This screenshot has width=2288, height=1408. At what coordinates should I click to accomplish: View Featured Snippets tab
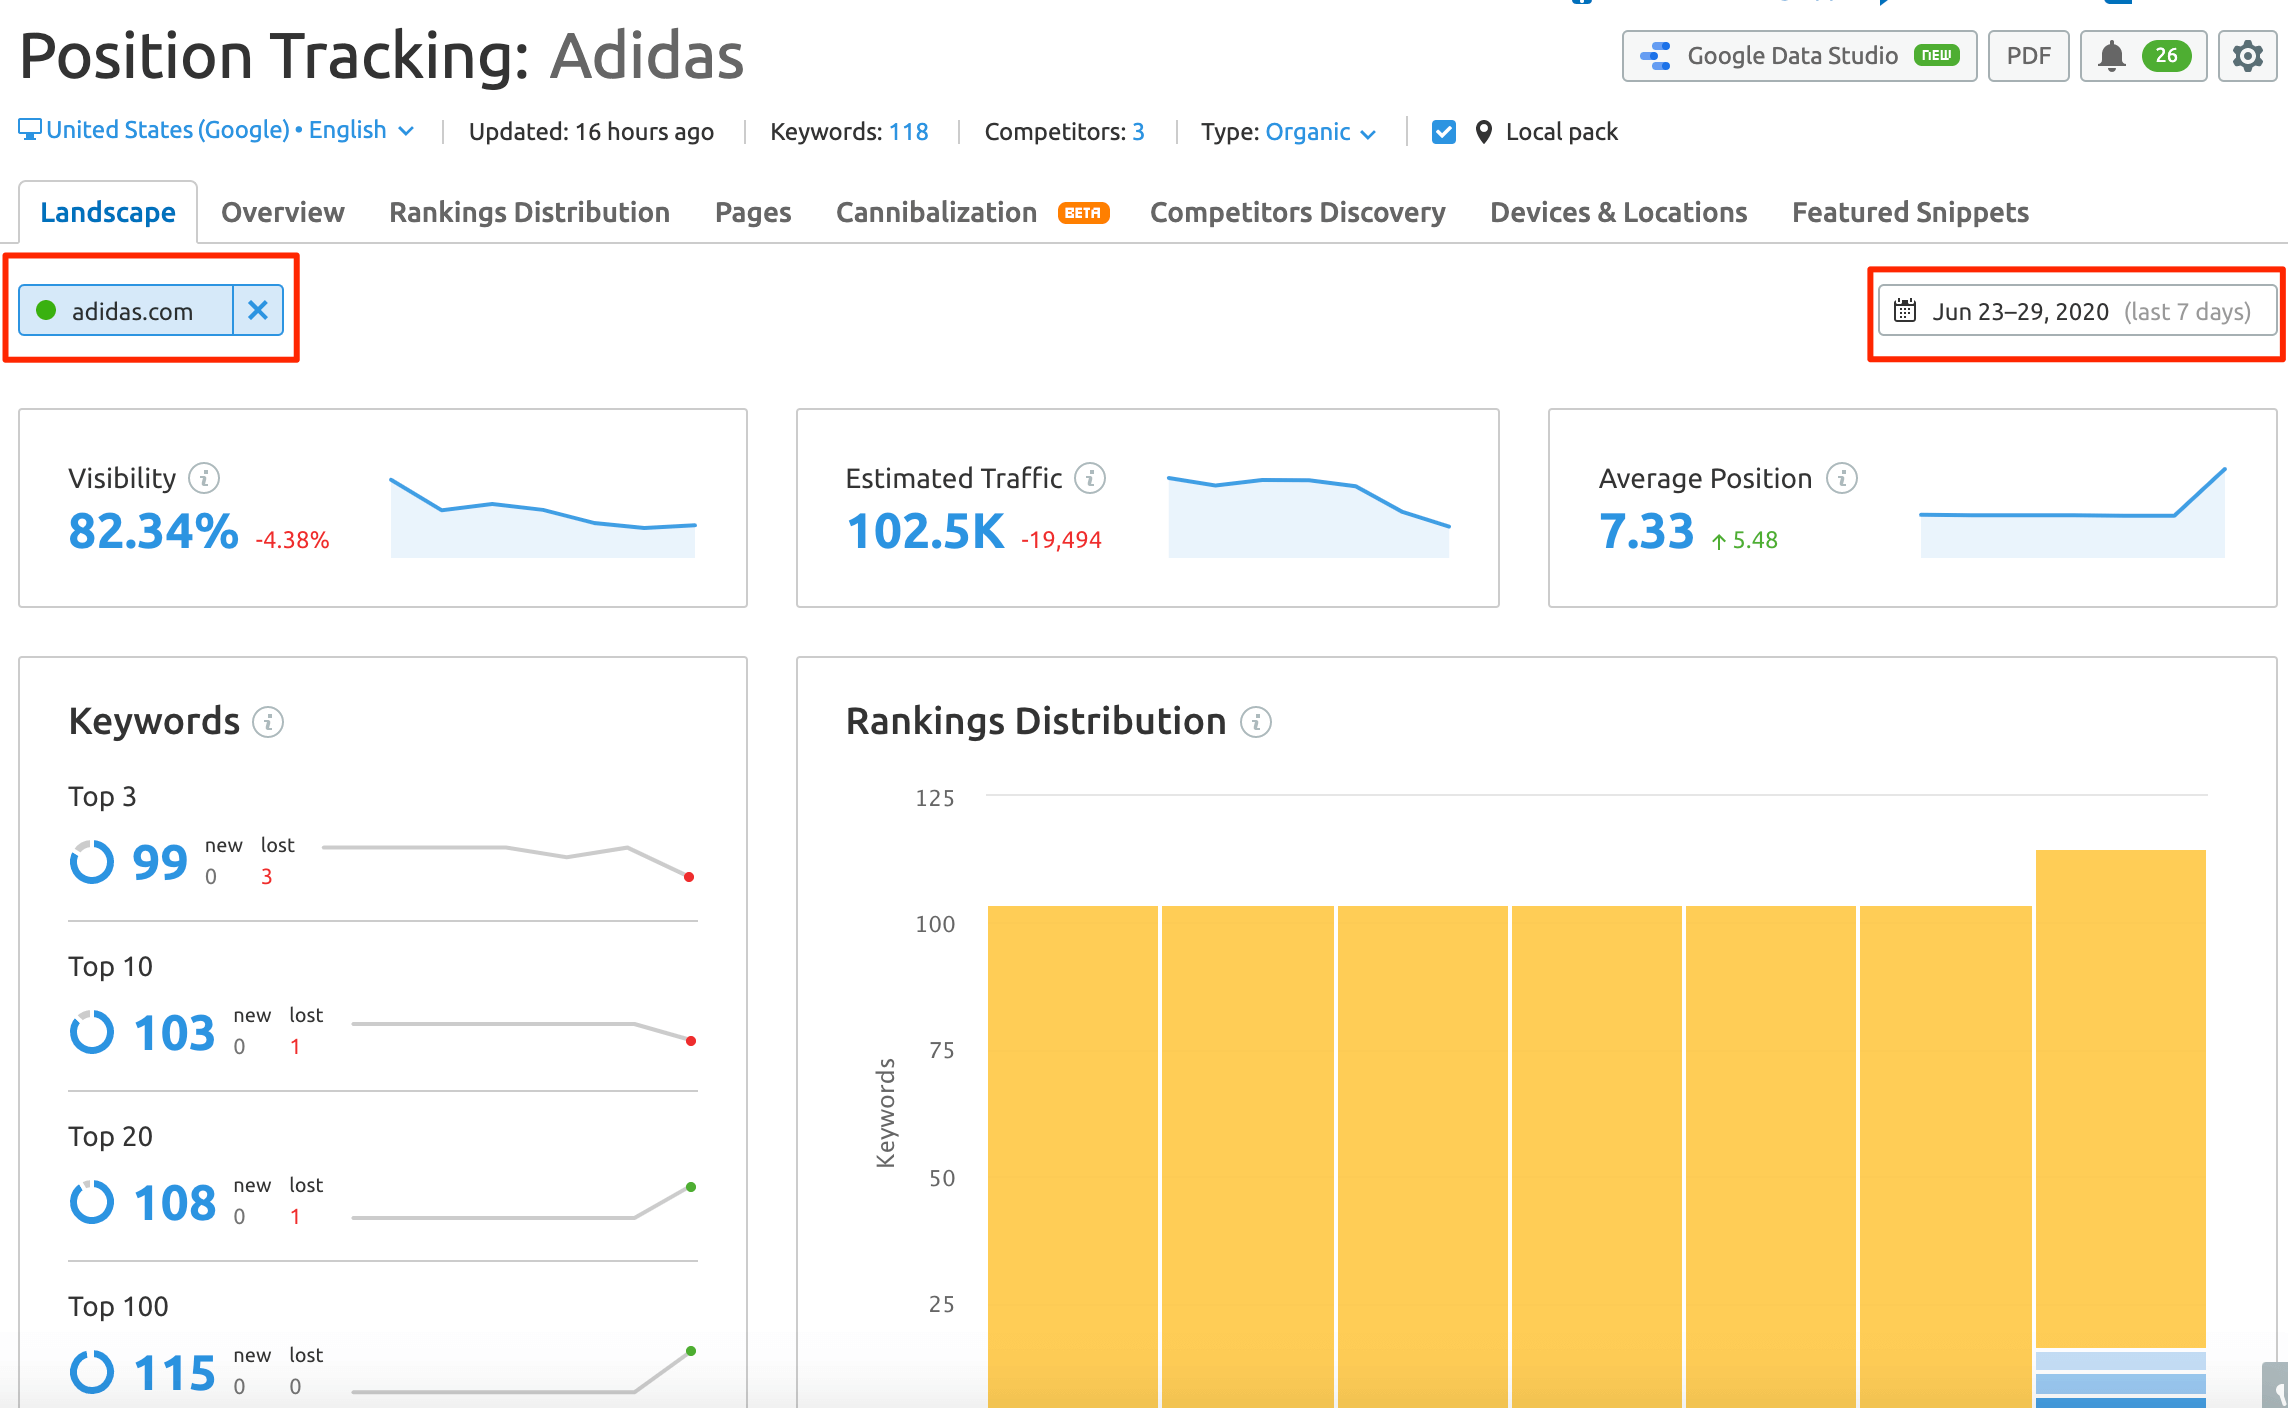point(1910,212)
